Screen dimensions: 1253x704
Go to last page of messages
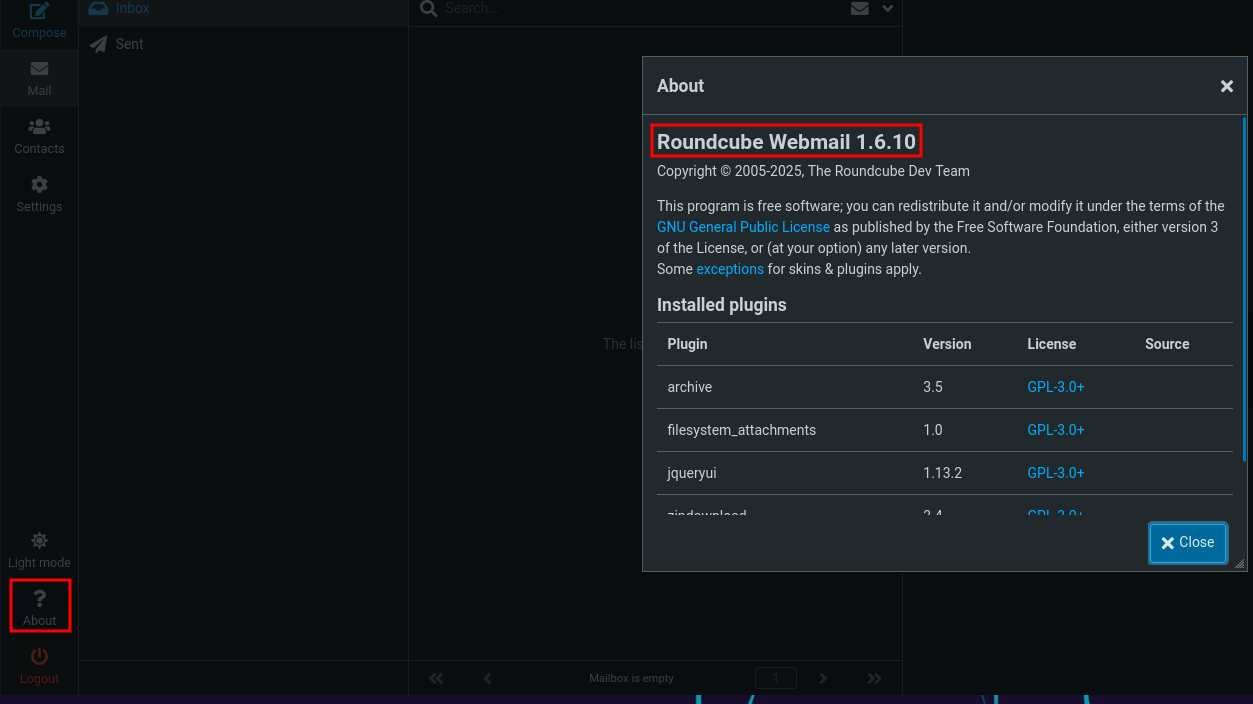coord(875,678)
